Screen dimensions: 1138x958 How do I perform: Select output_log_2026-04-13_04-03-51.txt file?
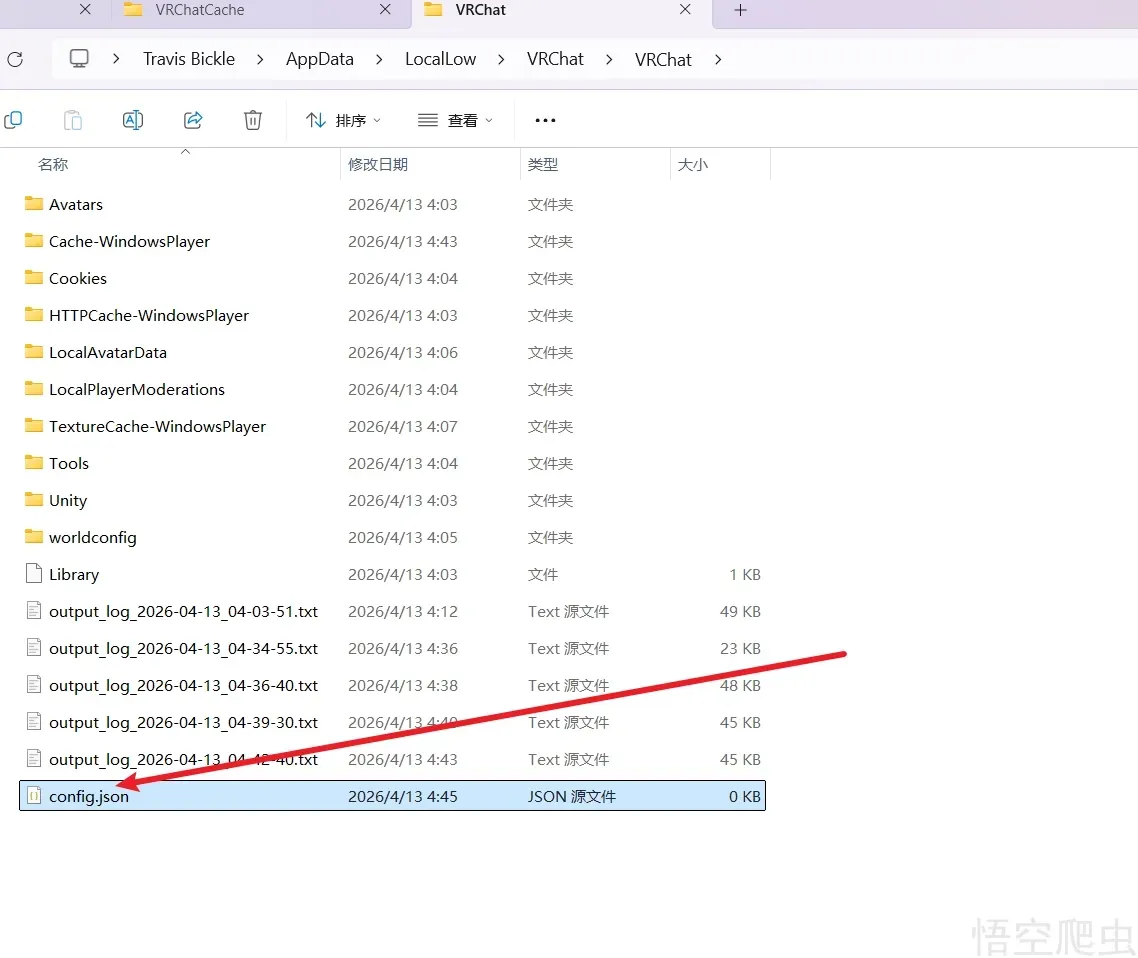click(x=183, y=611)
